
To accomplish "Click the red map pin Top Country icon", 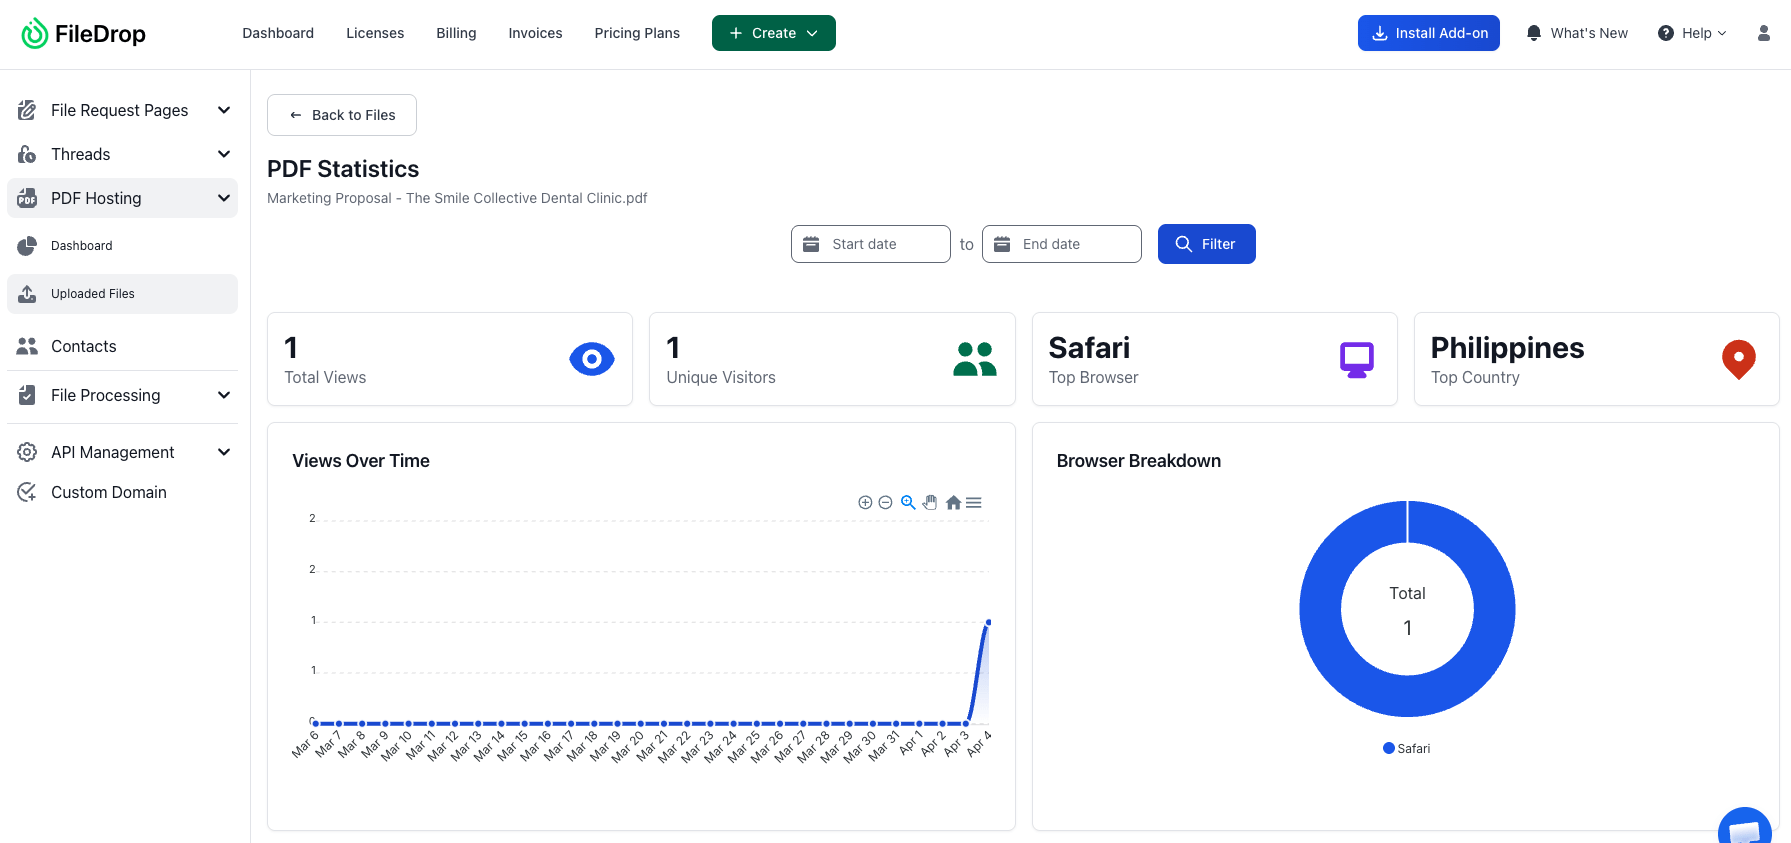I will coord(1738,359).
